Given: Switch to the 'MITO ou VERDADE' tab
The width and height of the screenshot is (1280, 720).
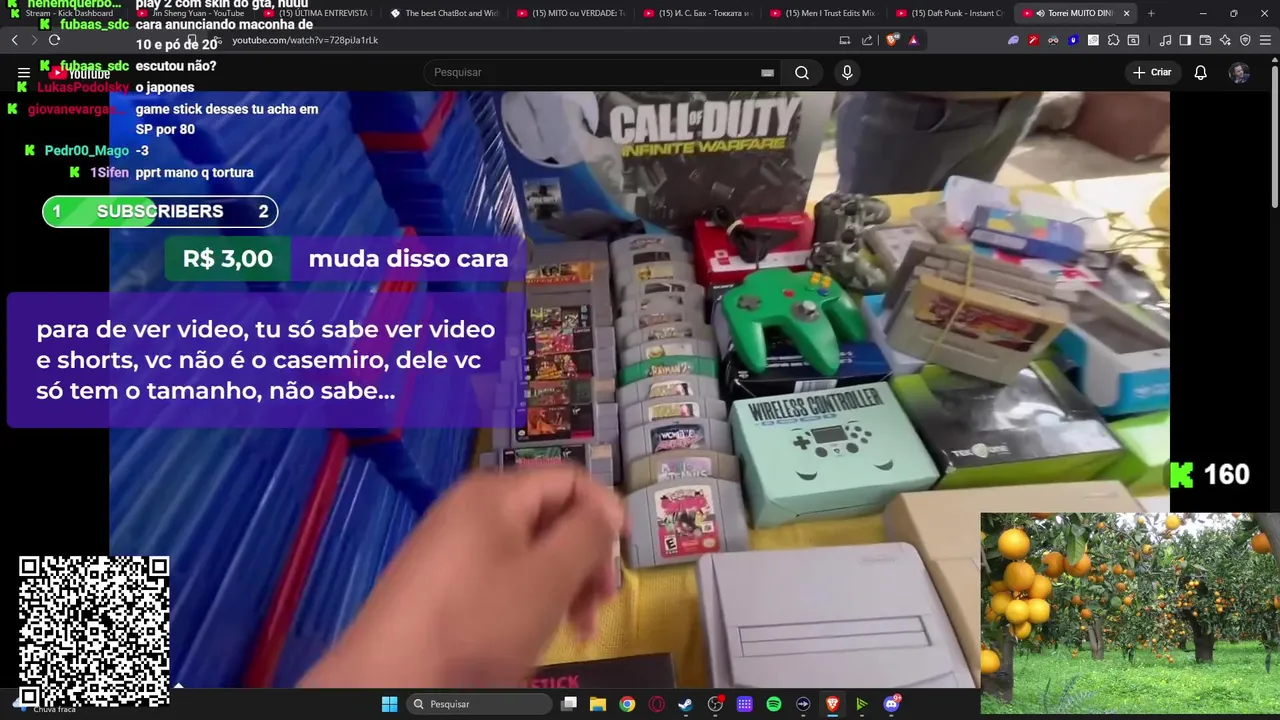Looking at the screenshot, I should click(571, 13).
